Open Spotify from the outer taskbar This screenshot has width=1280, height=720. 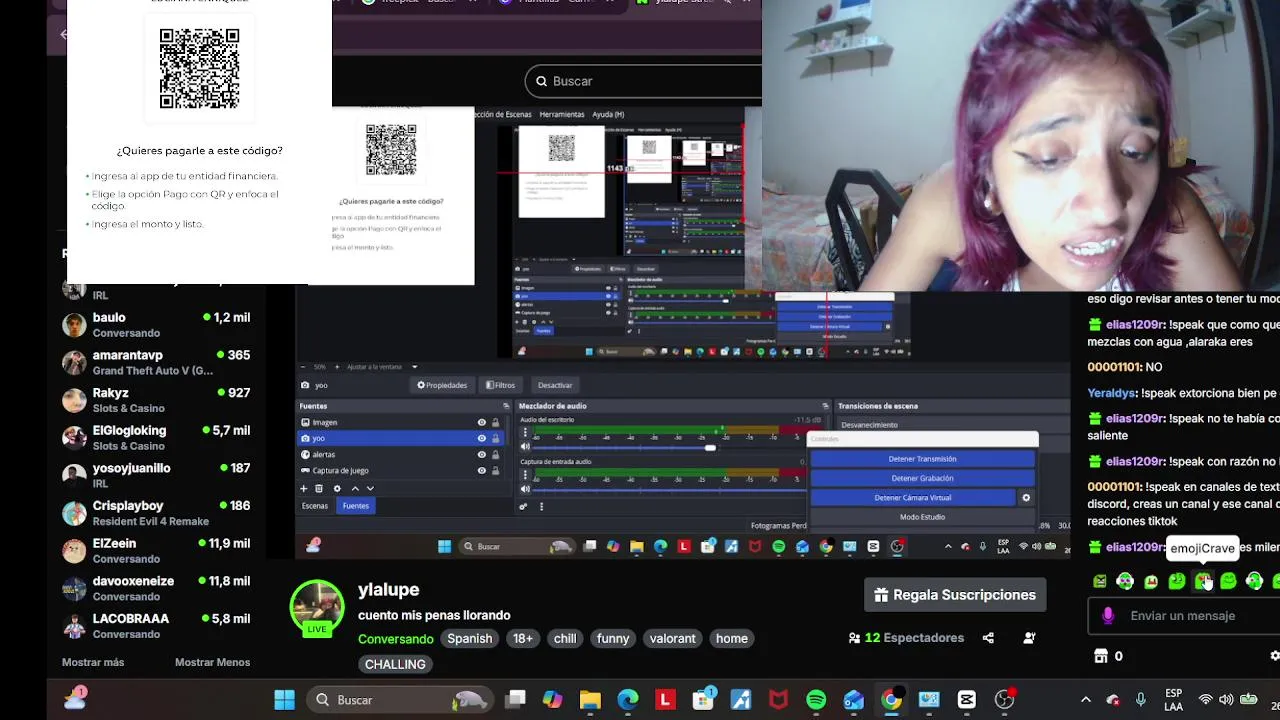click(816, 700)
